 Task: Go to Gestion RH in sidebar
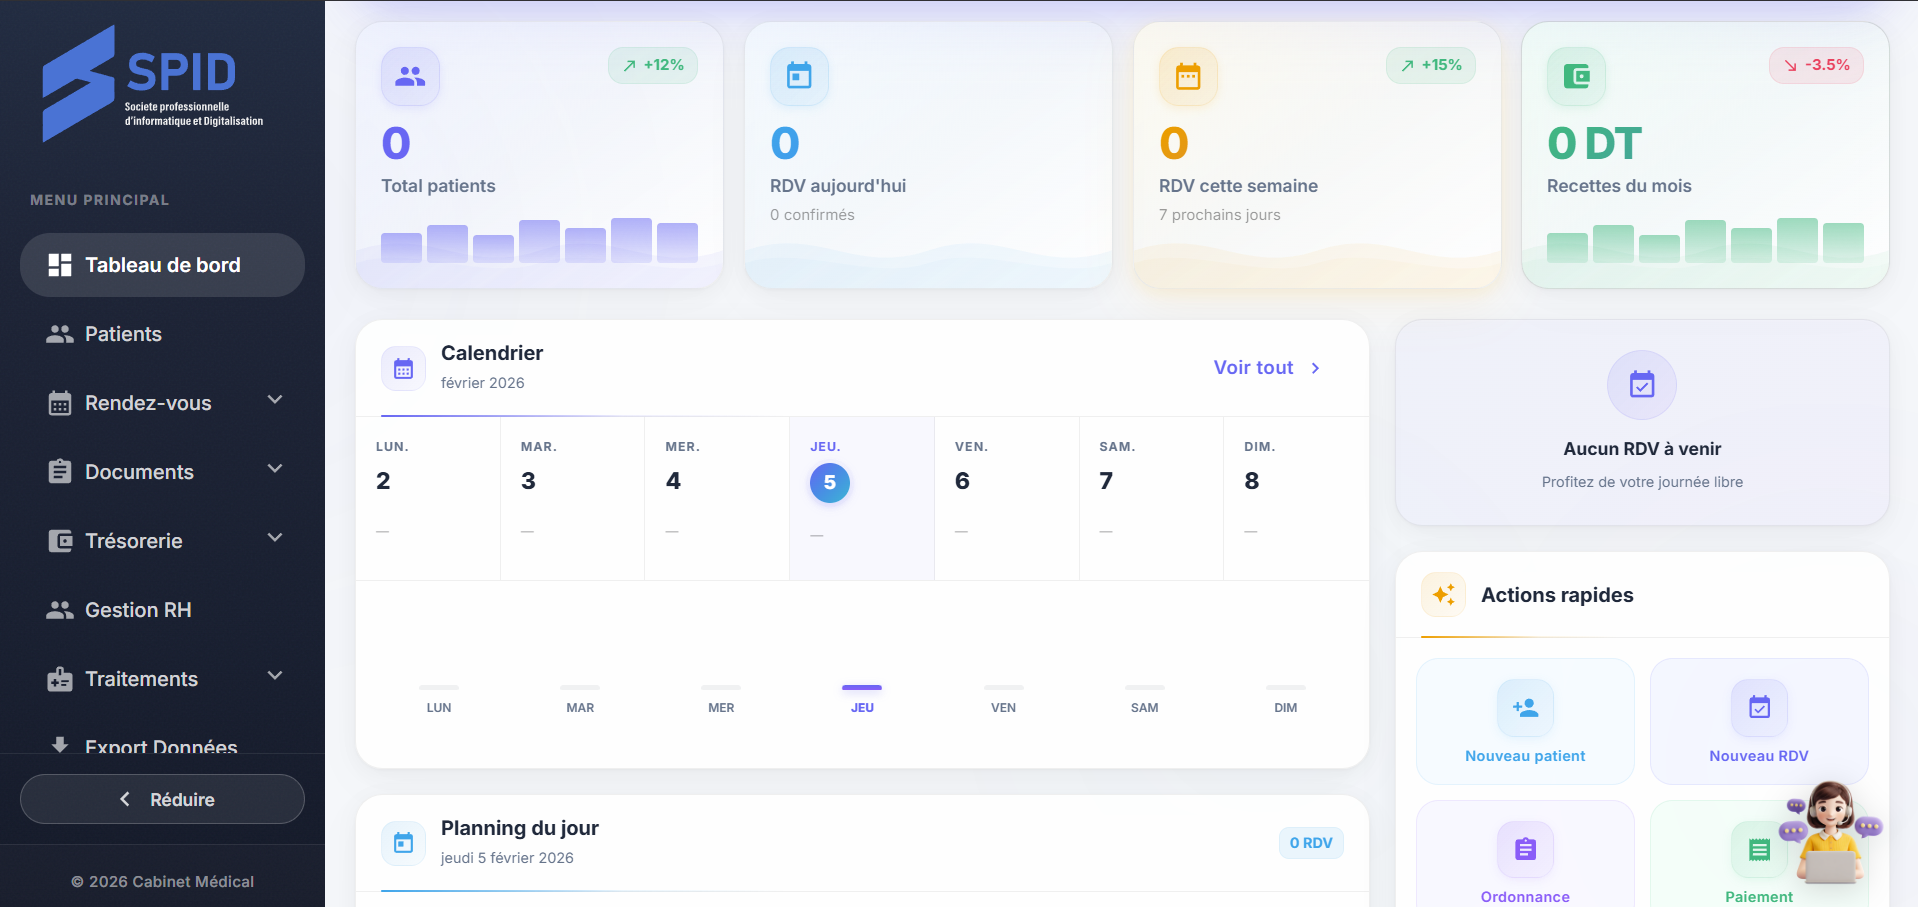pyautogui.click(x=138, y=610)
